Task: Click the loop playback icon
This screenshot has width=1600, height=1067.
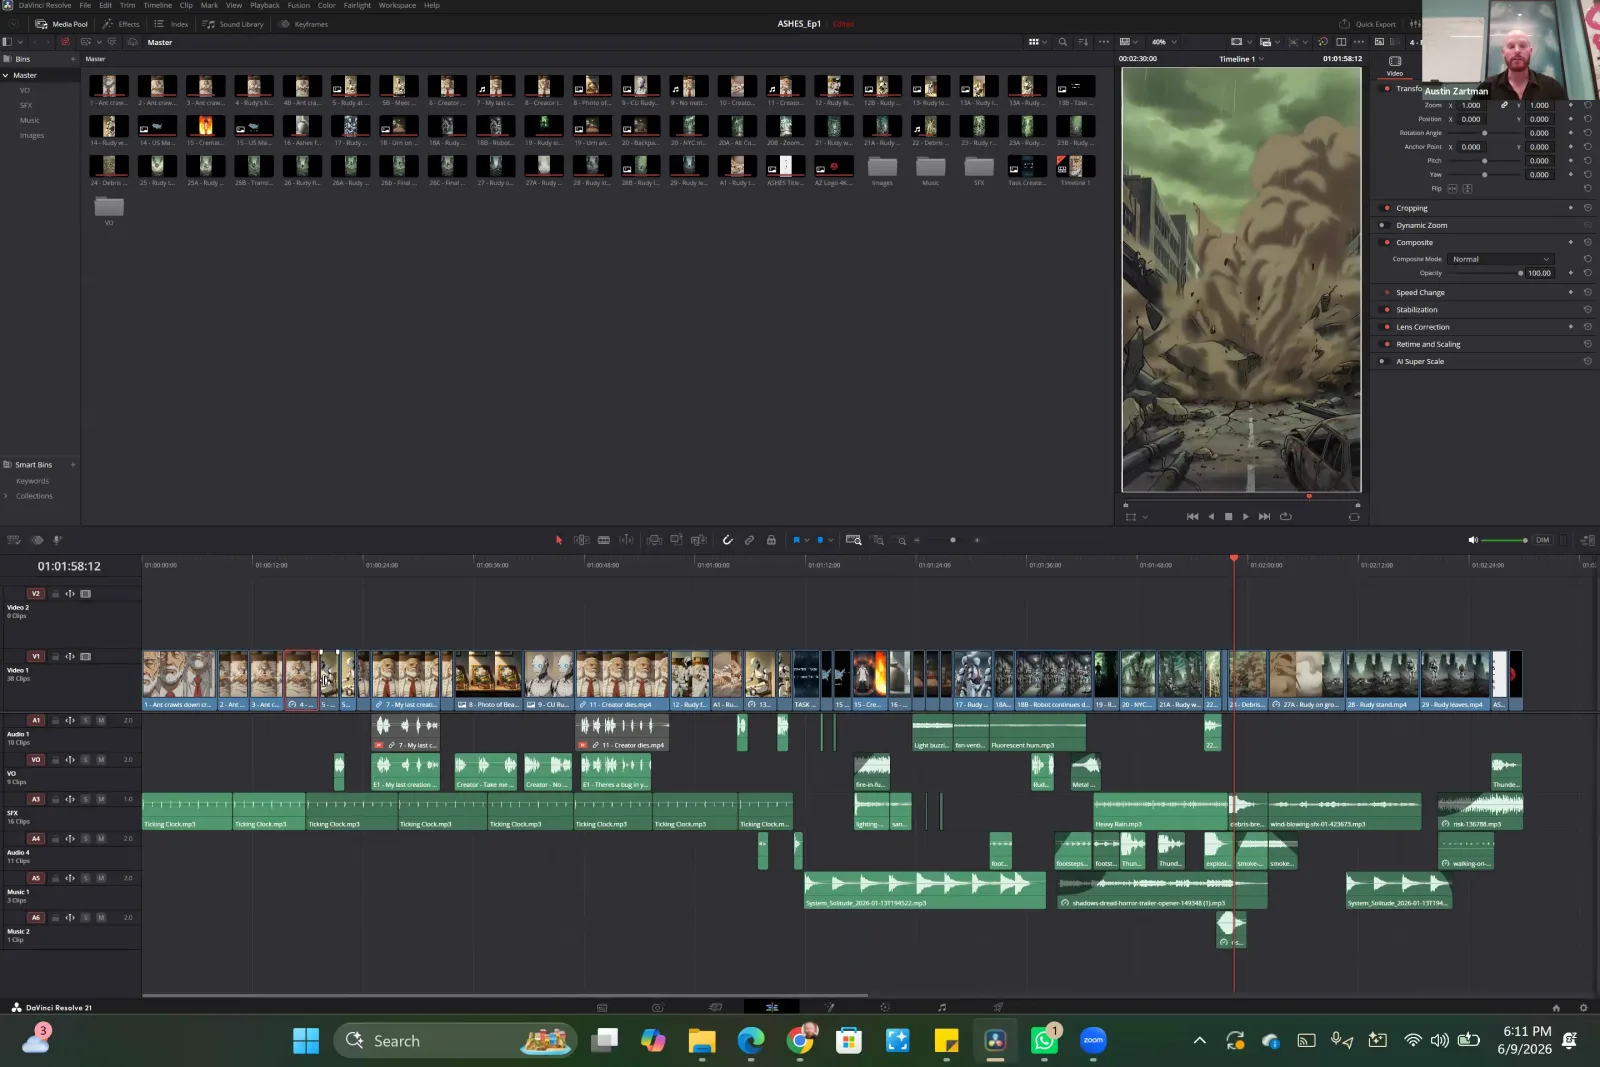Action: click(x=1286, y=517)
